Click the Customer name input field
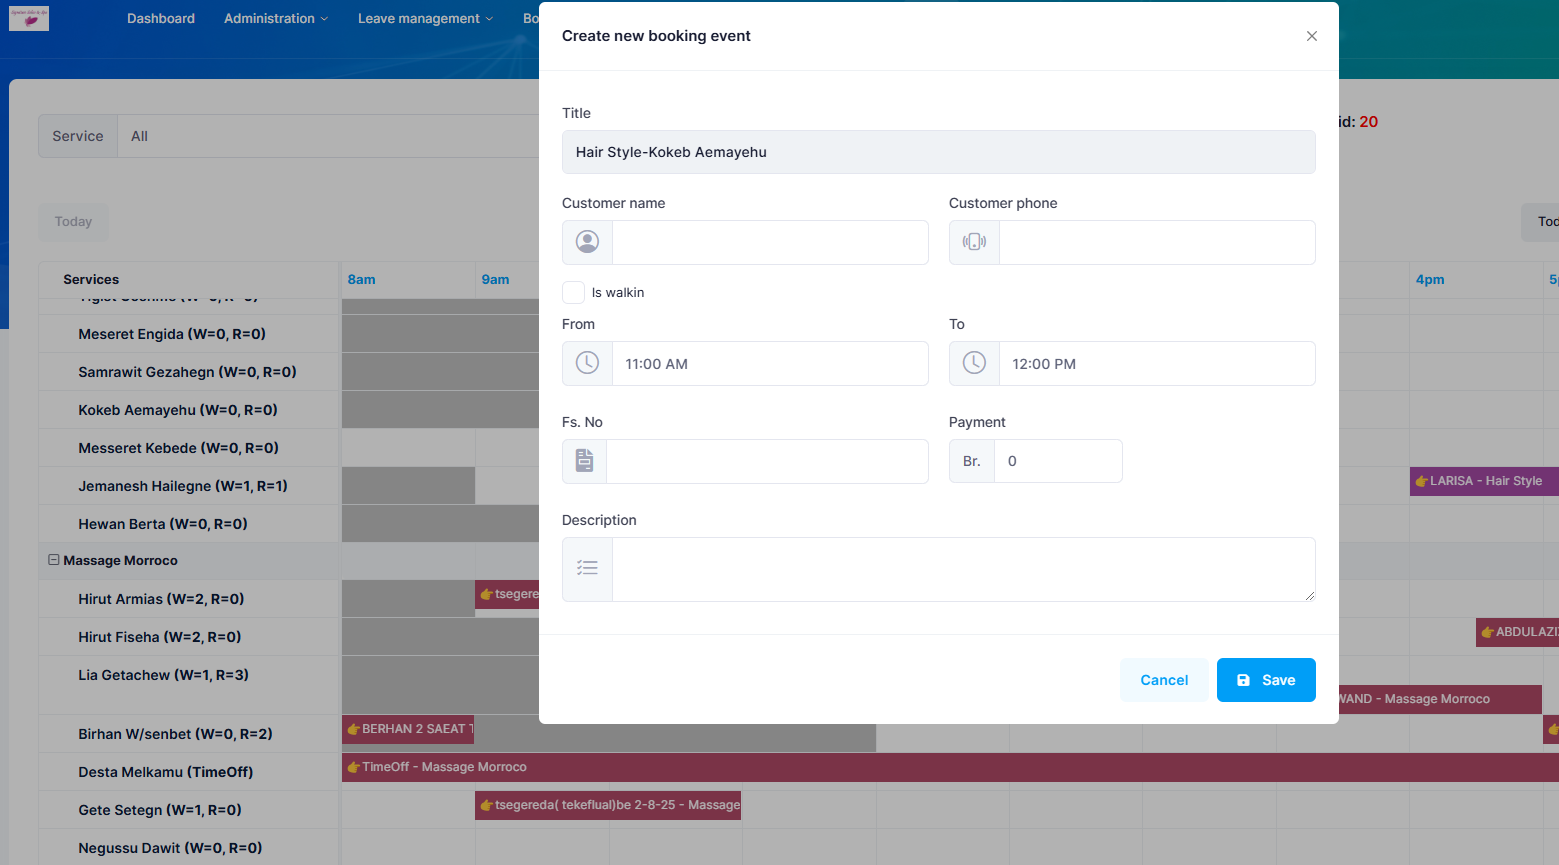This screenshot has width=1559, height=865. [x=770, y=242]
